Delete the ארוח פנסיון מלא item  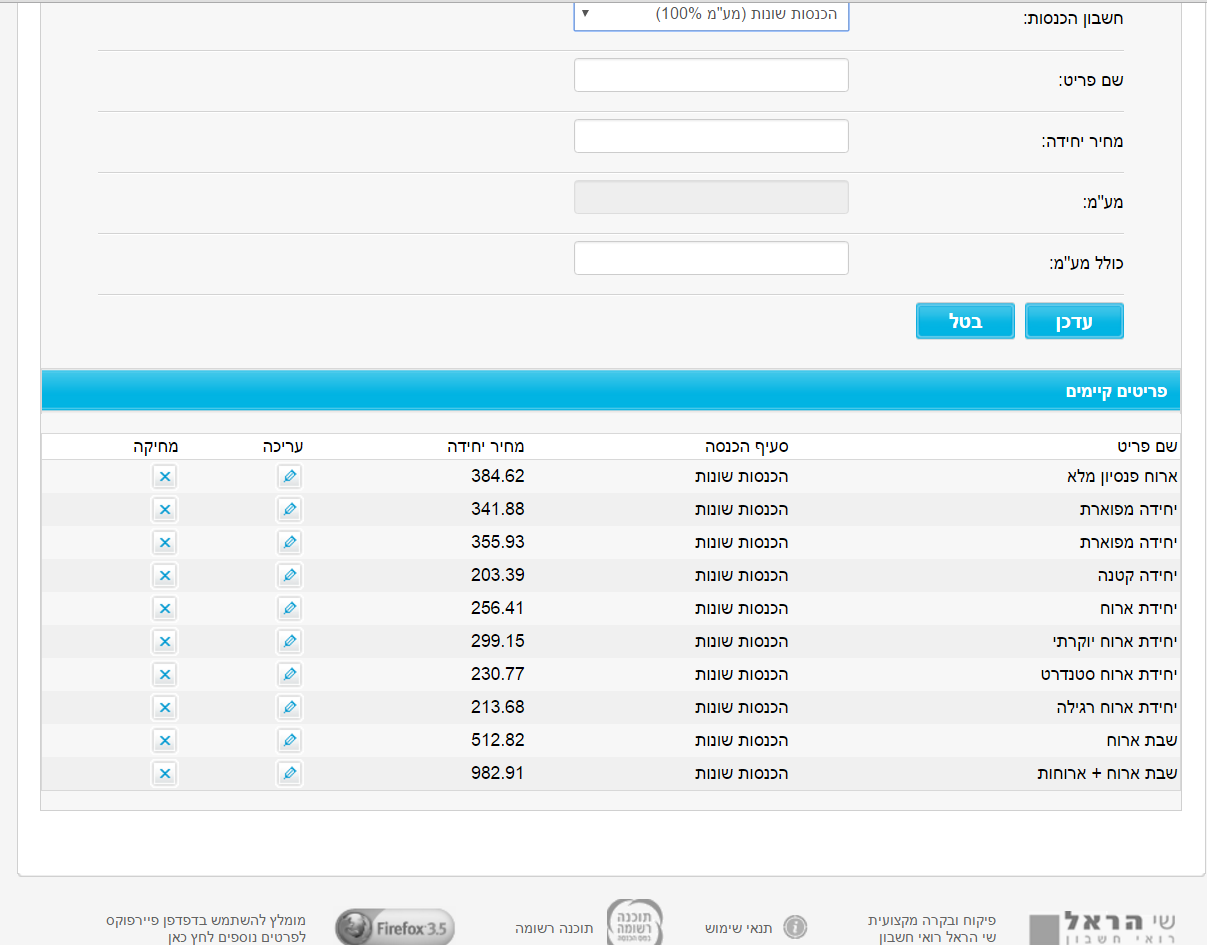(x=165, y=477)
